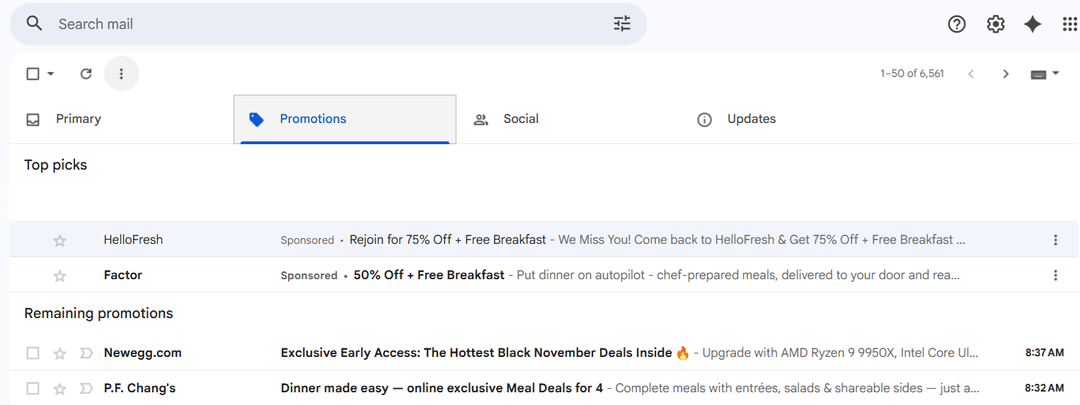Star the HelloFresh sponsored email

tap(60, 240)
